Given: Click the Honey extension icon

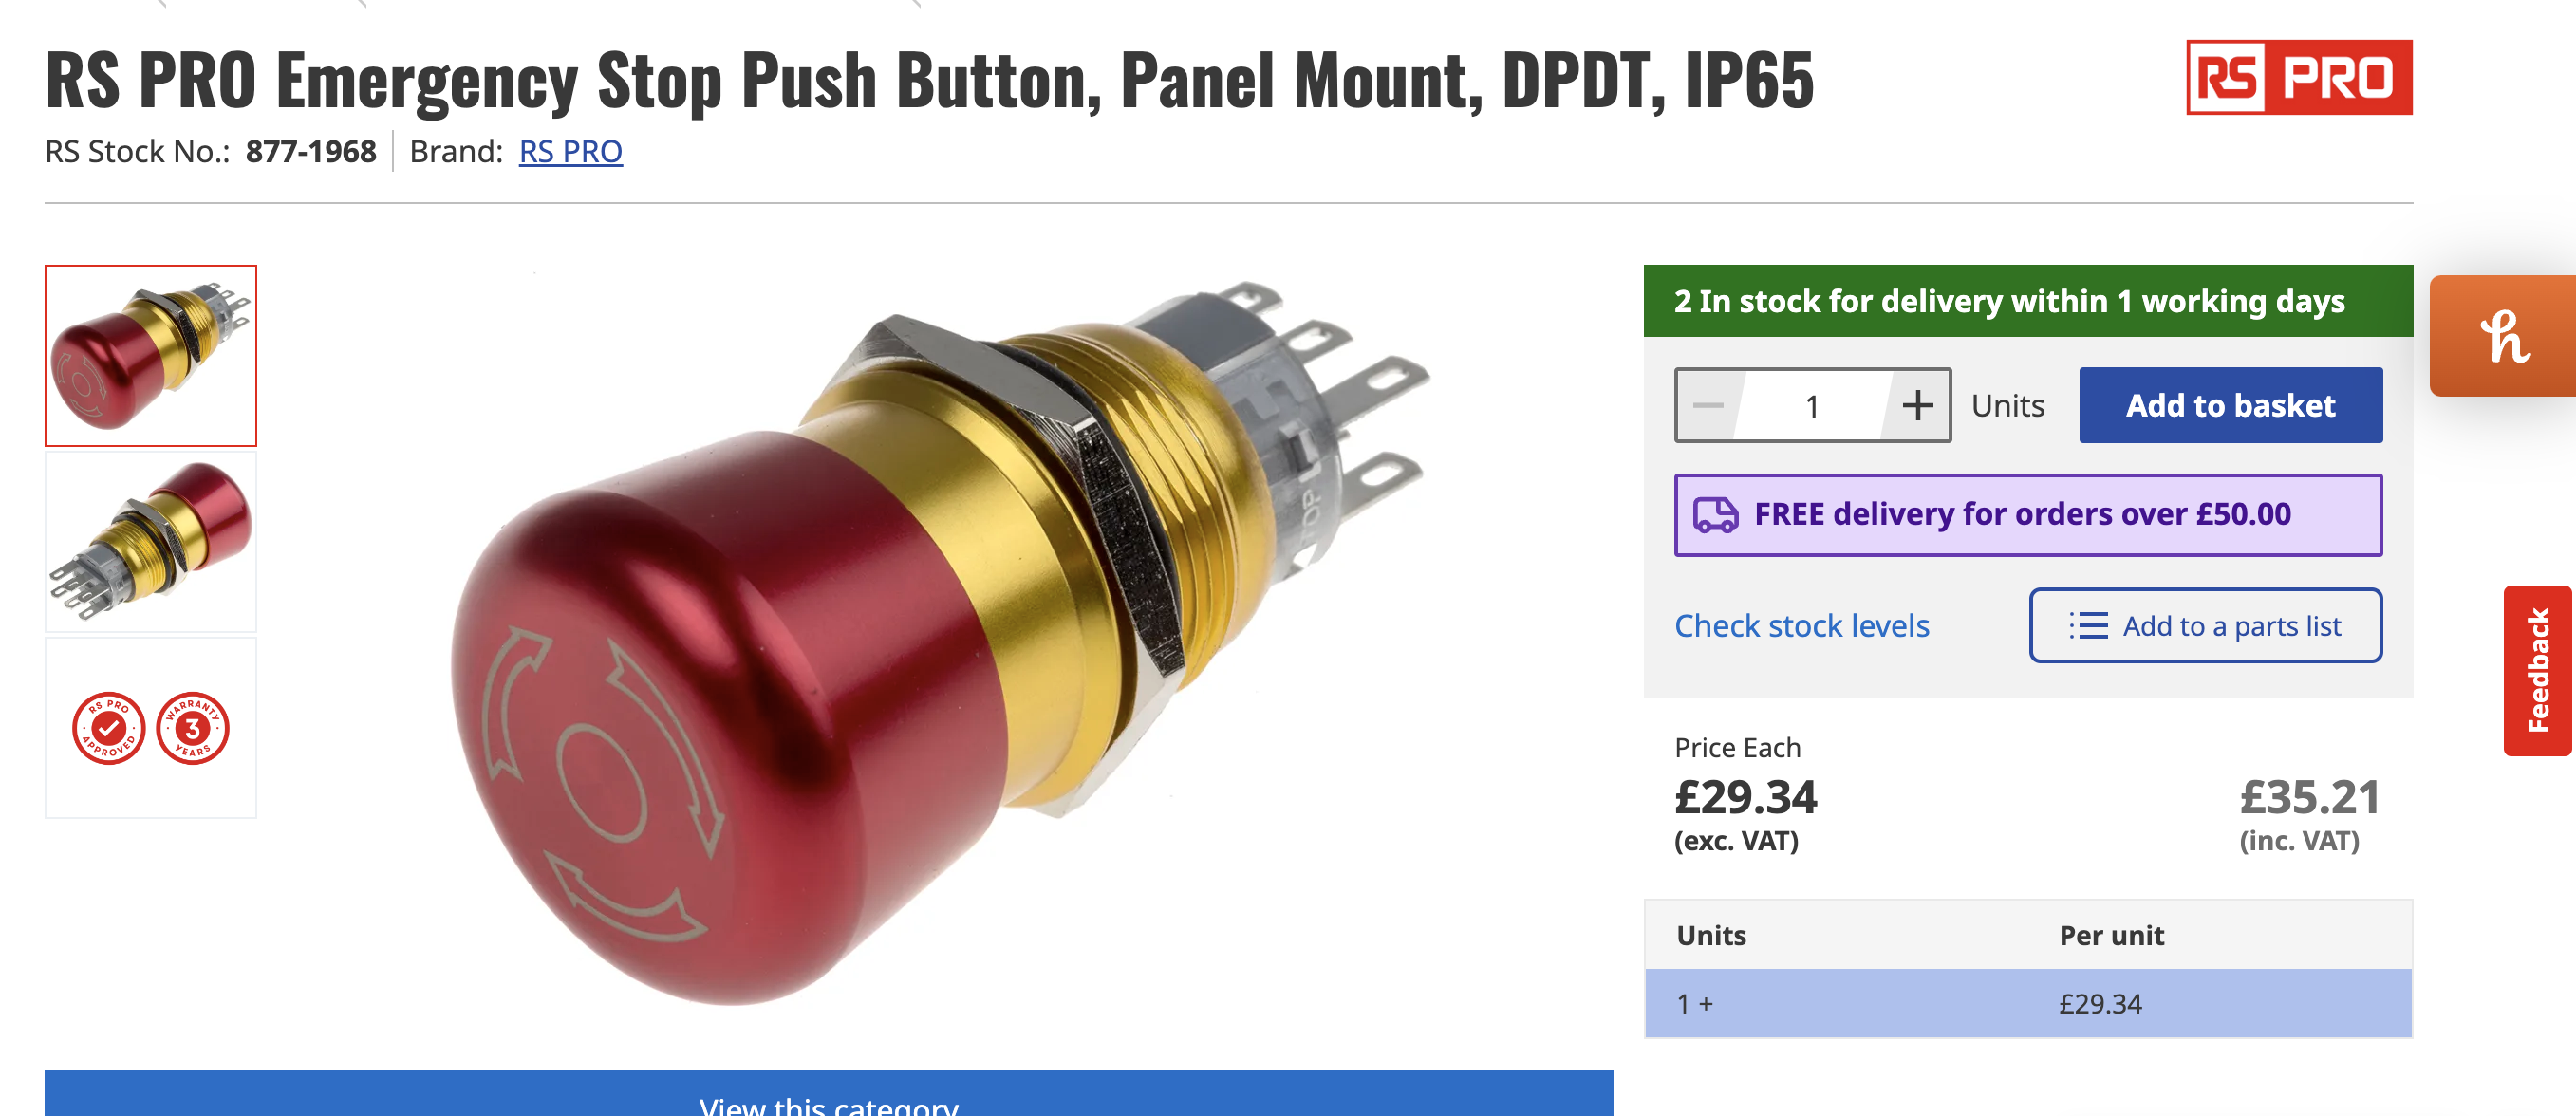Looking at the screenshot, I should [x=2504, y=336].
